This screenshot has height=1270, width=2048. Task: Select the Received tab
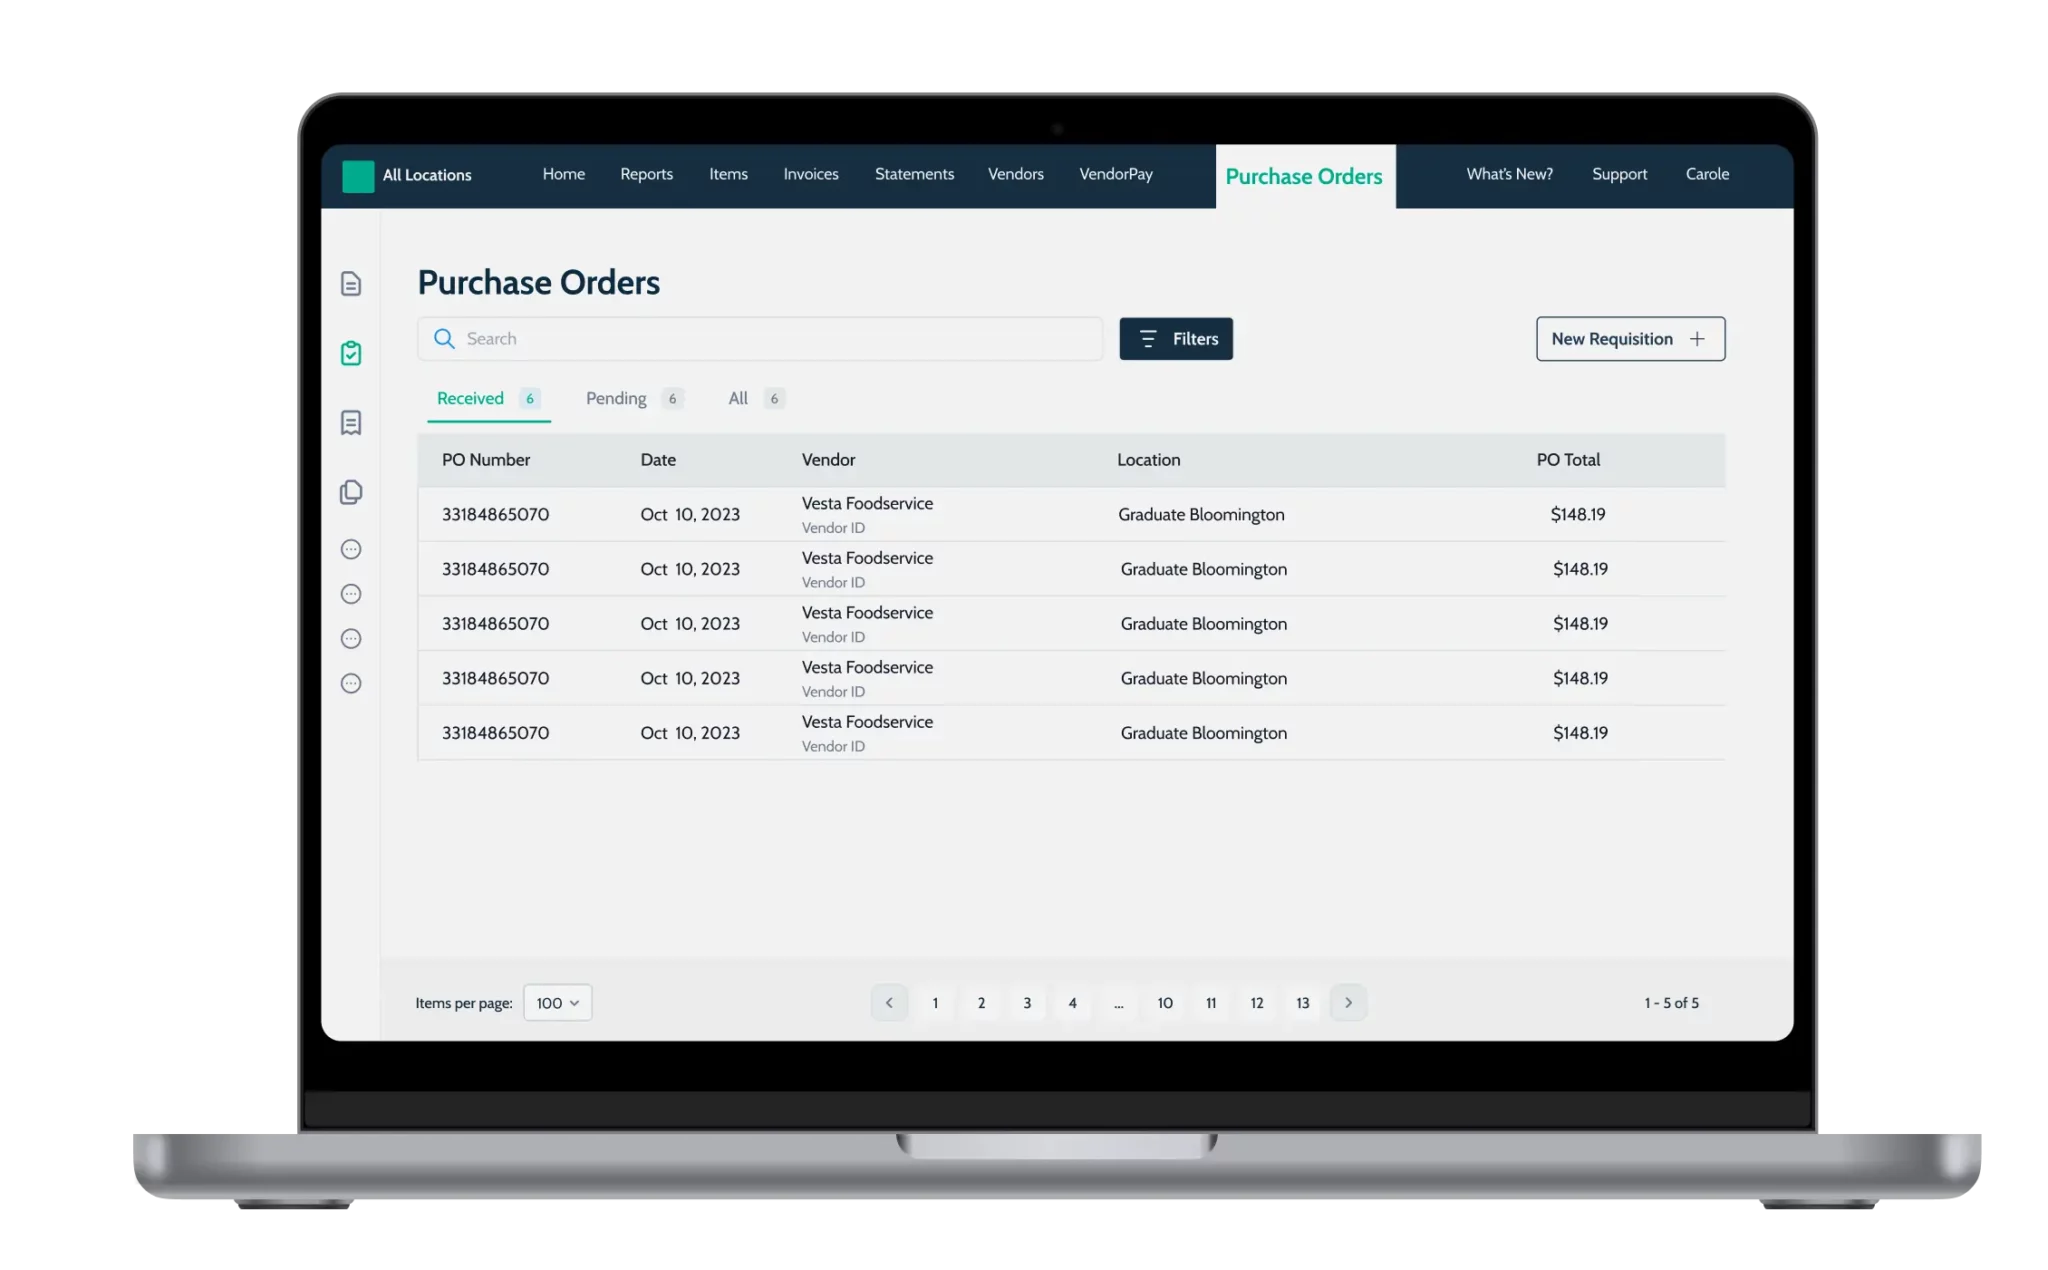click(469, 398)
